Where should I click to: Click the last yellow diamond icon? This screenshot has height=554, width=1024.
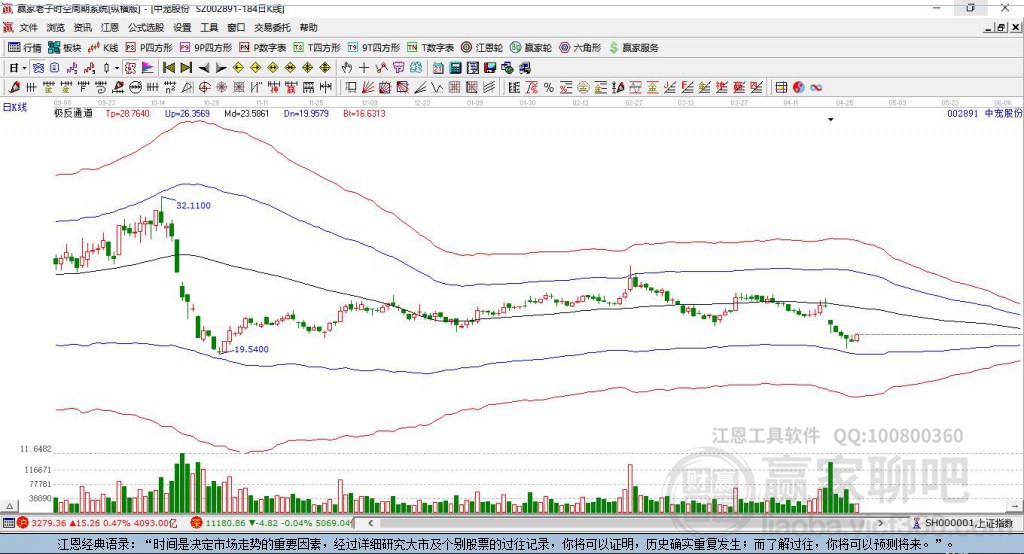pos(325,68)
